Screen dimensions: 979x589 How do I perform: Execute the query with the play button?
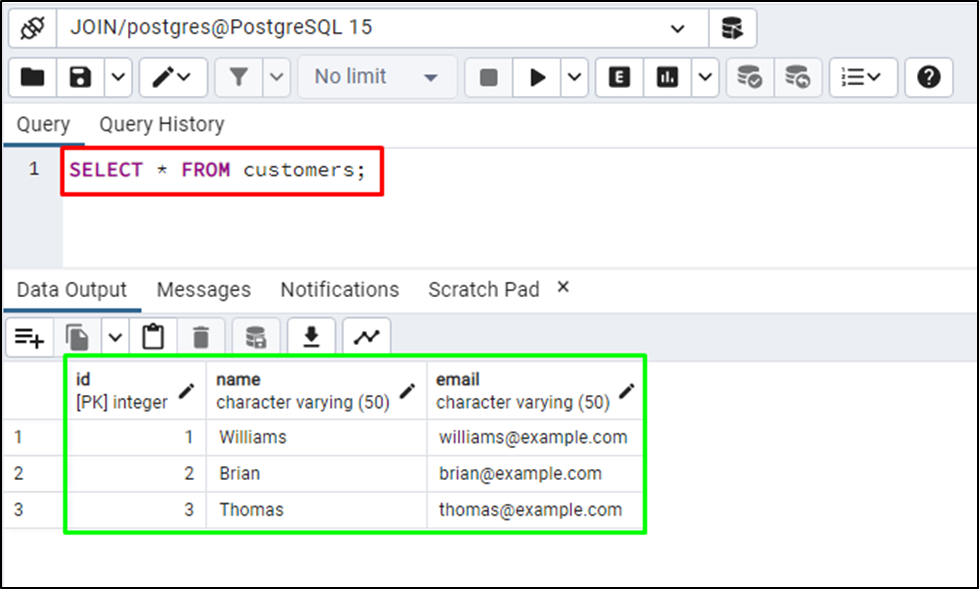click(538, 77)
